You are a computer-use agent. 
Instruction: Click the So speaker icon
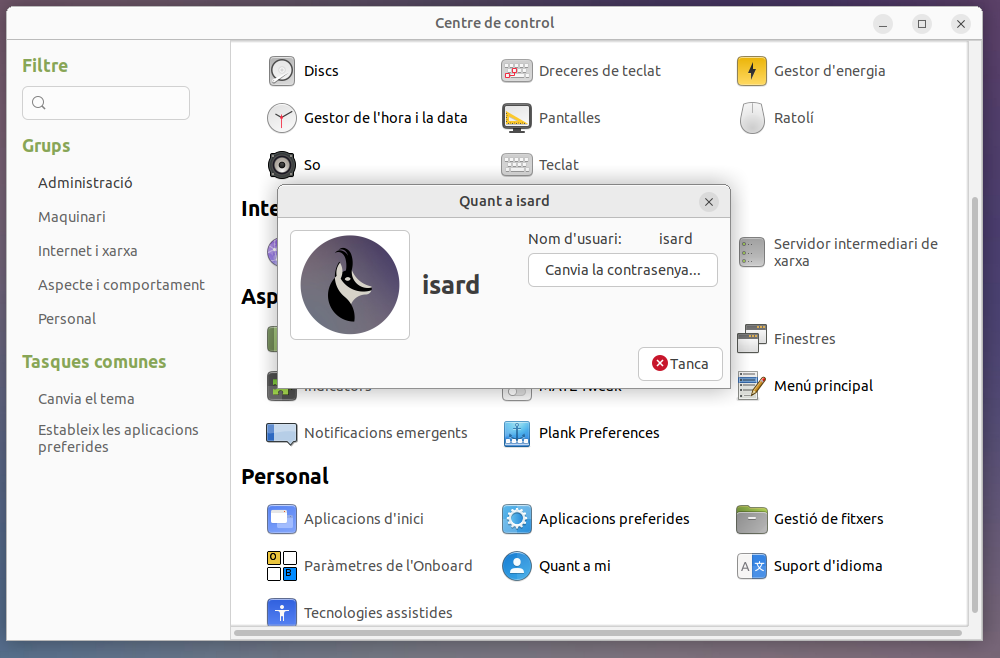282,165
